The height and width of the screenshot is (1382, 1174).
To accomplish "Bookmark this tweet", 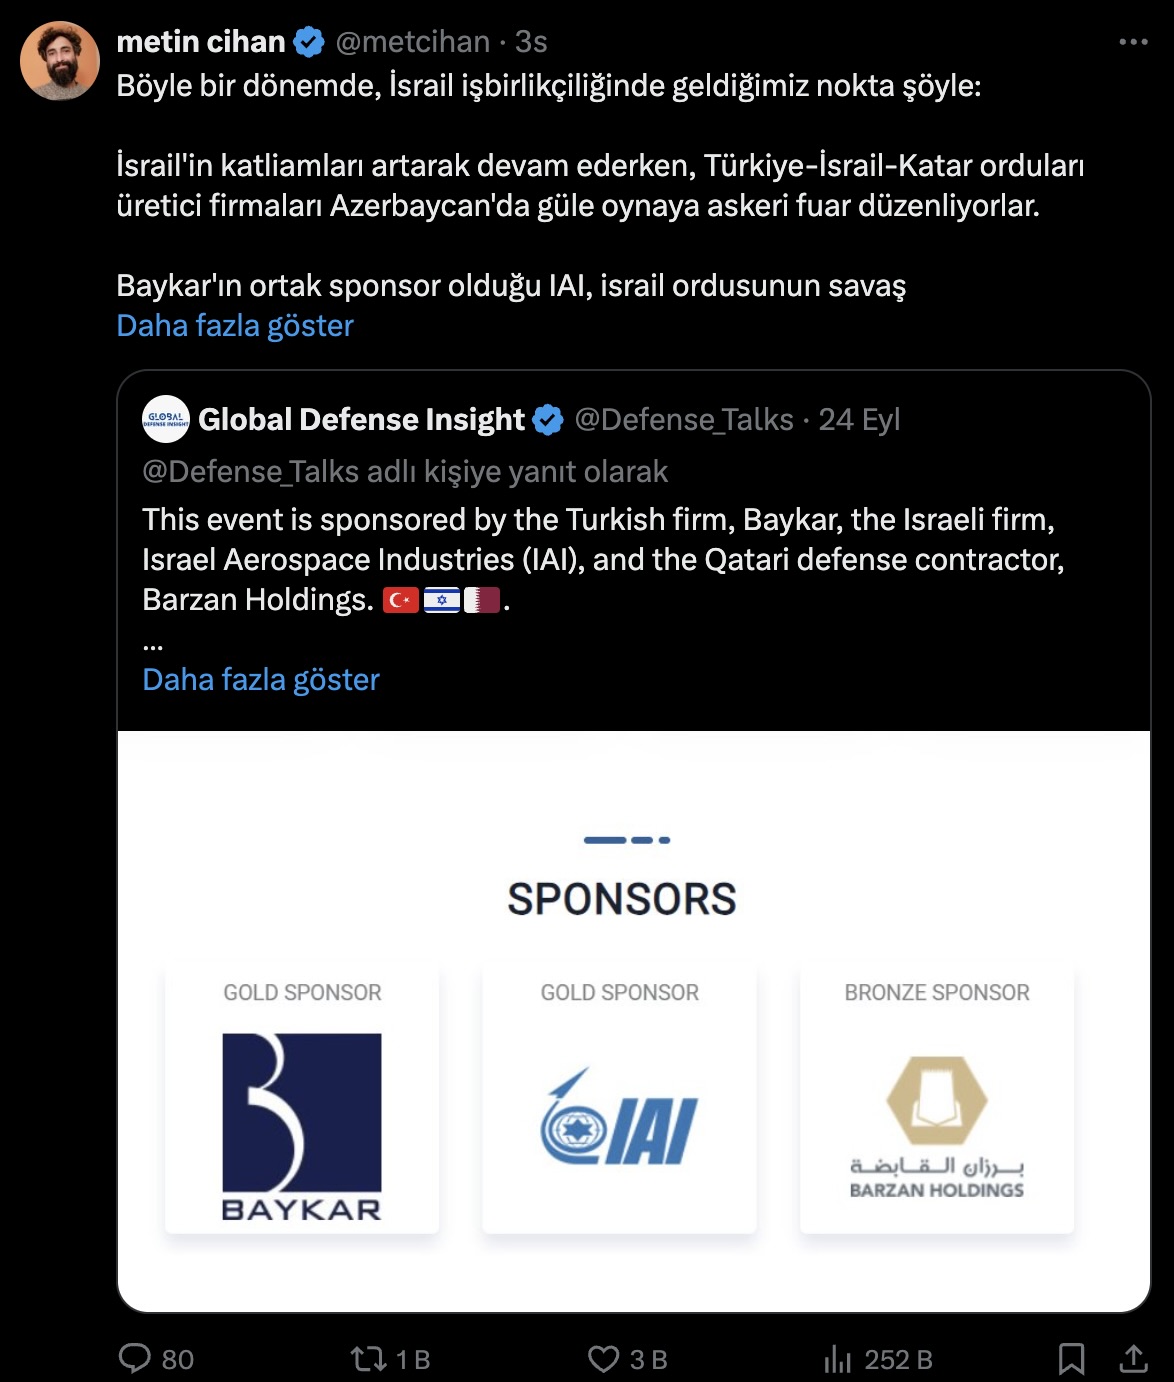I will 1071,1359.
